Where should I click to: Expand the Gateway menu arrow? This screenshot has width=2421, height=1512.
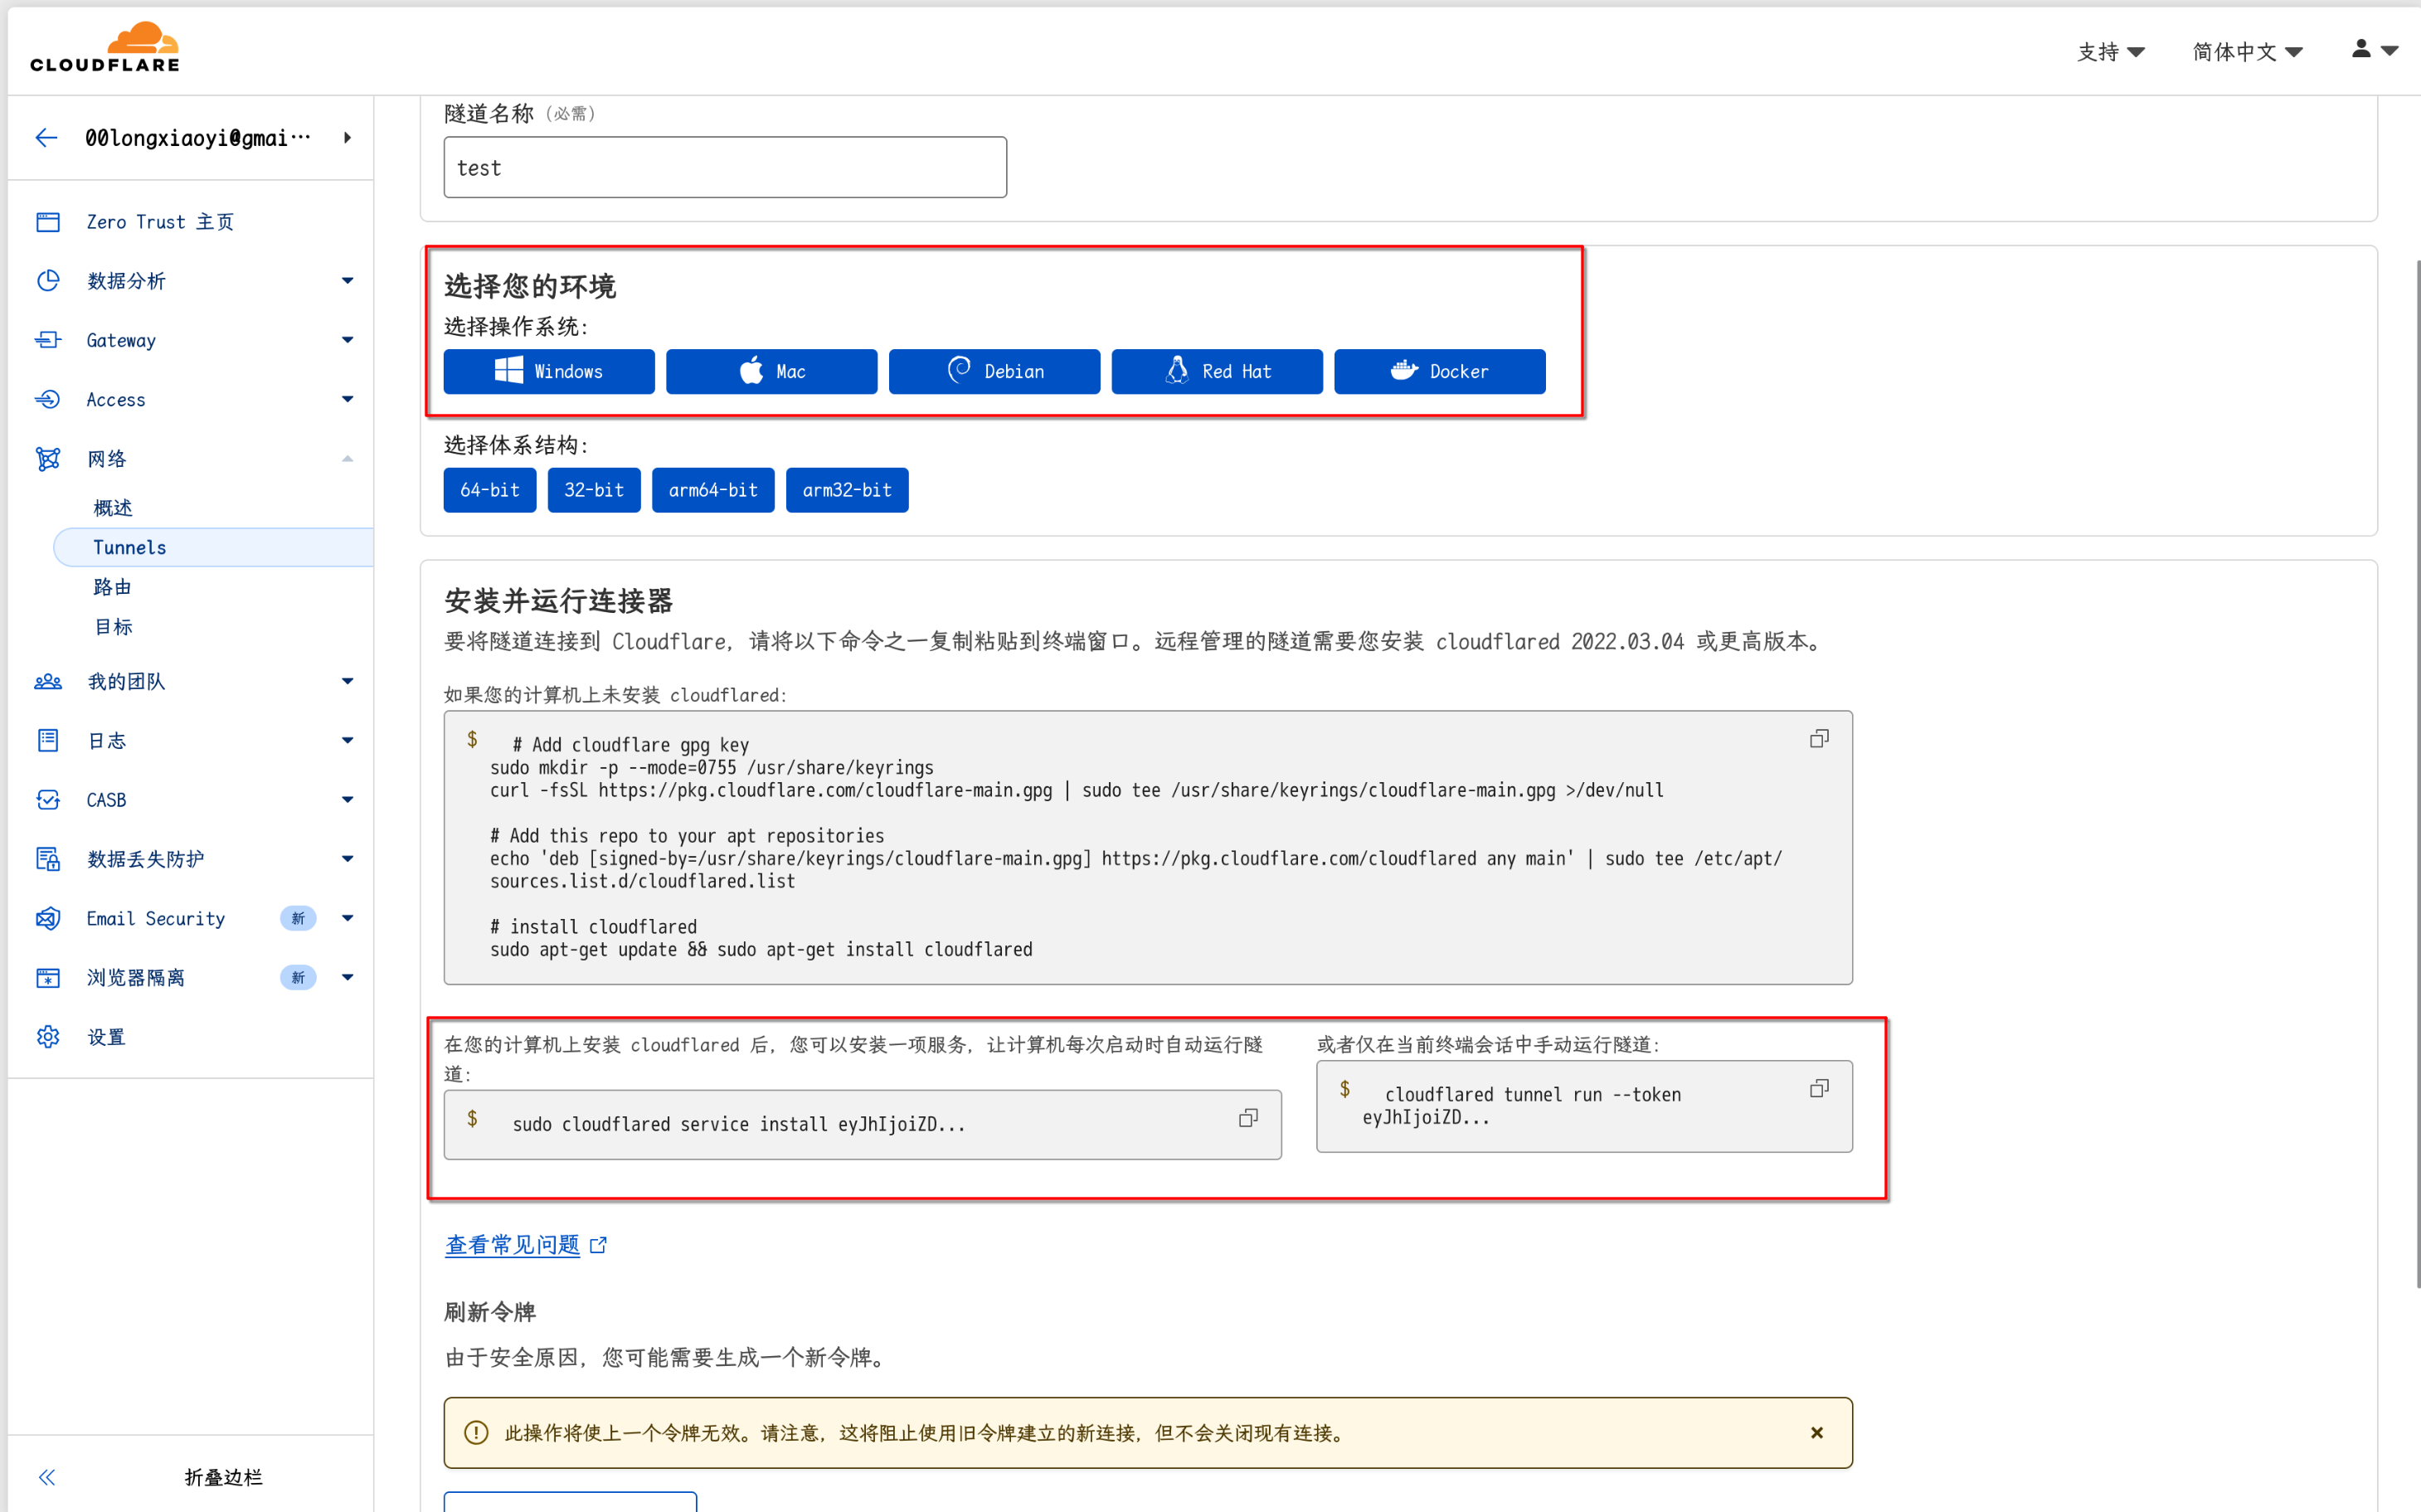pyautogui.click(x=347, y=340)
